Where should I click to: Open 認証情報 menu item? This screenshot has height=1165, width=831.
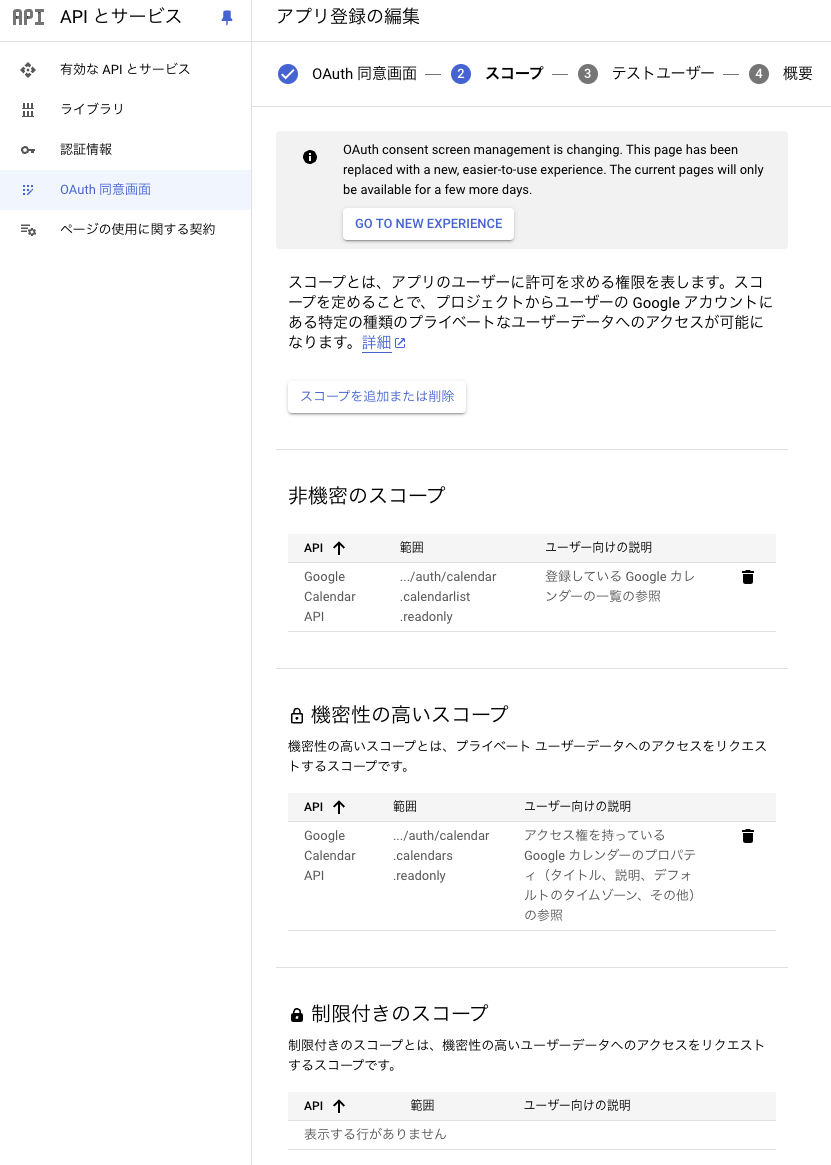[x=126, y=150]
